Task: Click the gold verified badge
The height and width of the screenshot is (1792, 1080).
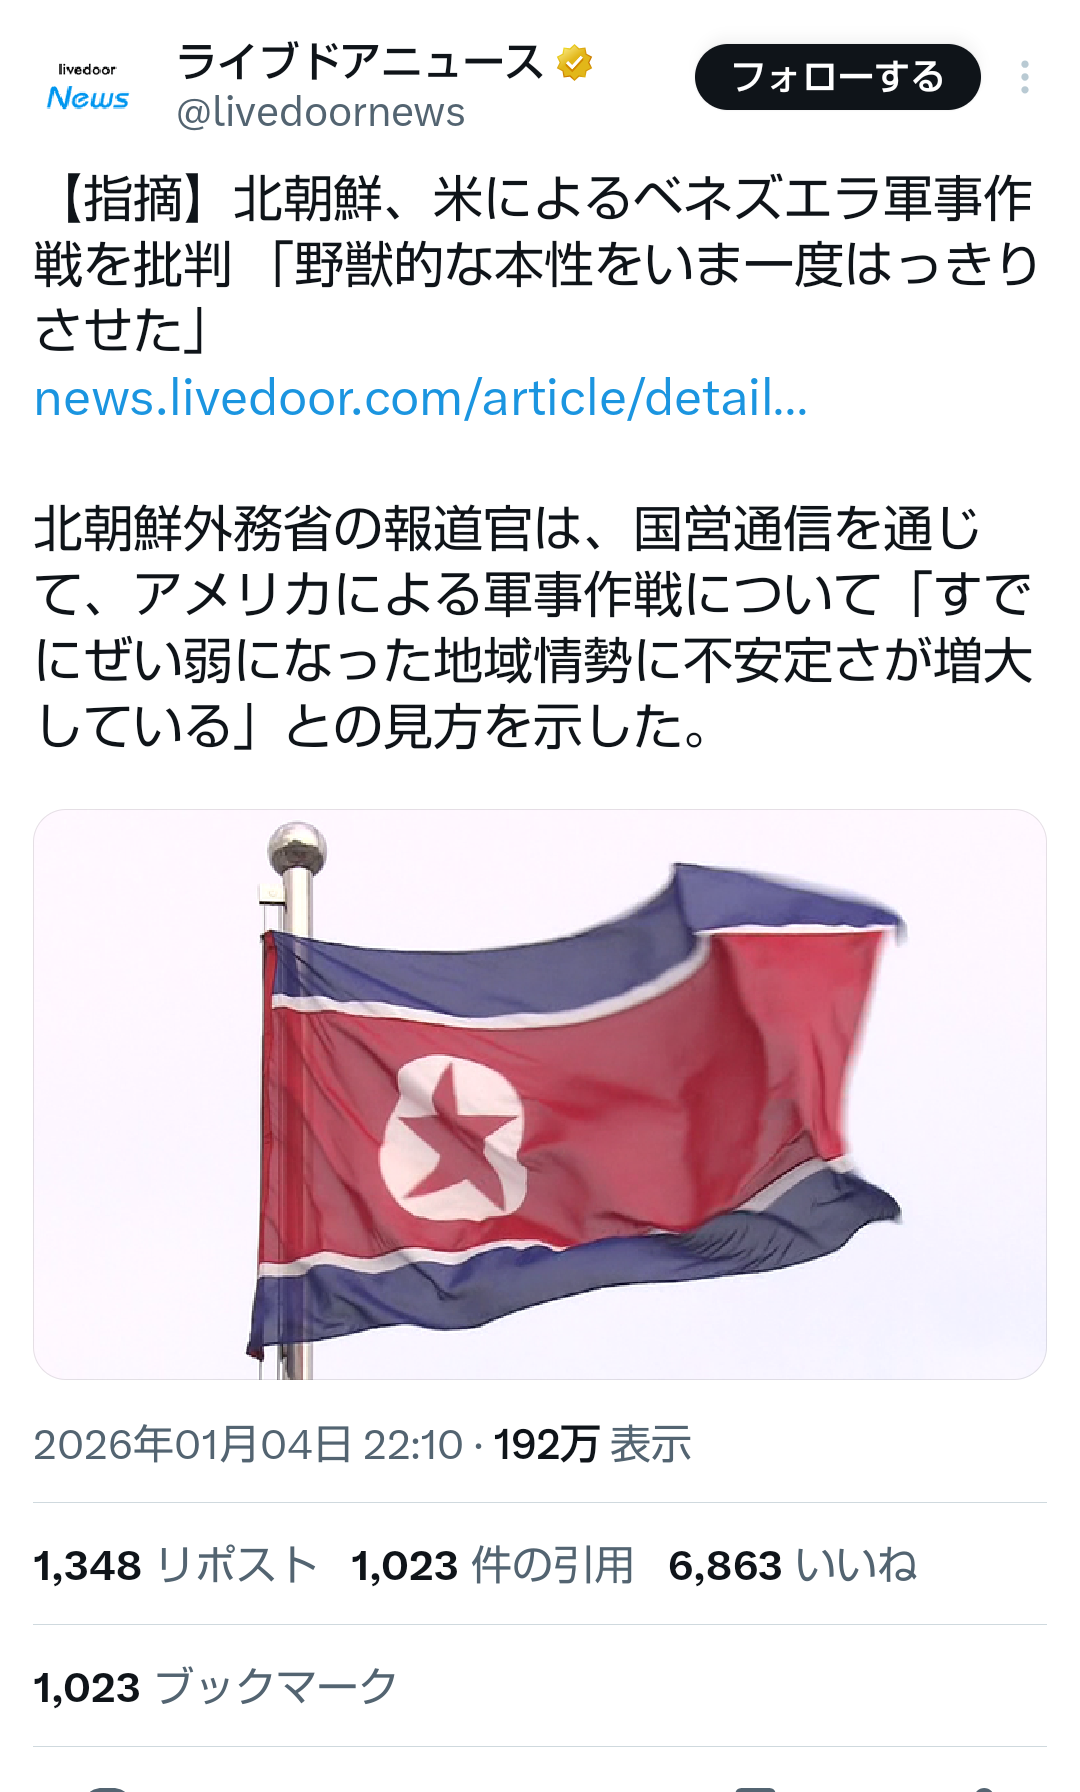Action: (574, 62)
